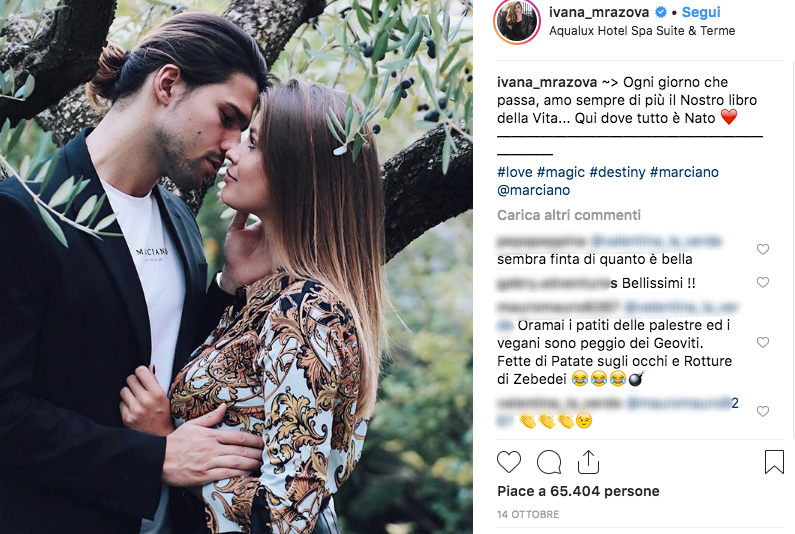Open the Aqualux Hotel Spa Suite & Terme location
The image size is (795, 534).
[642, 31]
